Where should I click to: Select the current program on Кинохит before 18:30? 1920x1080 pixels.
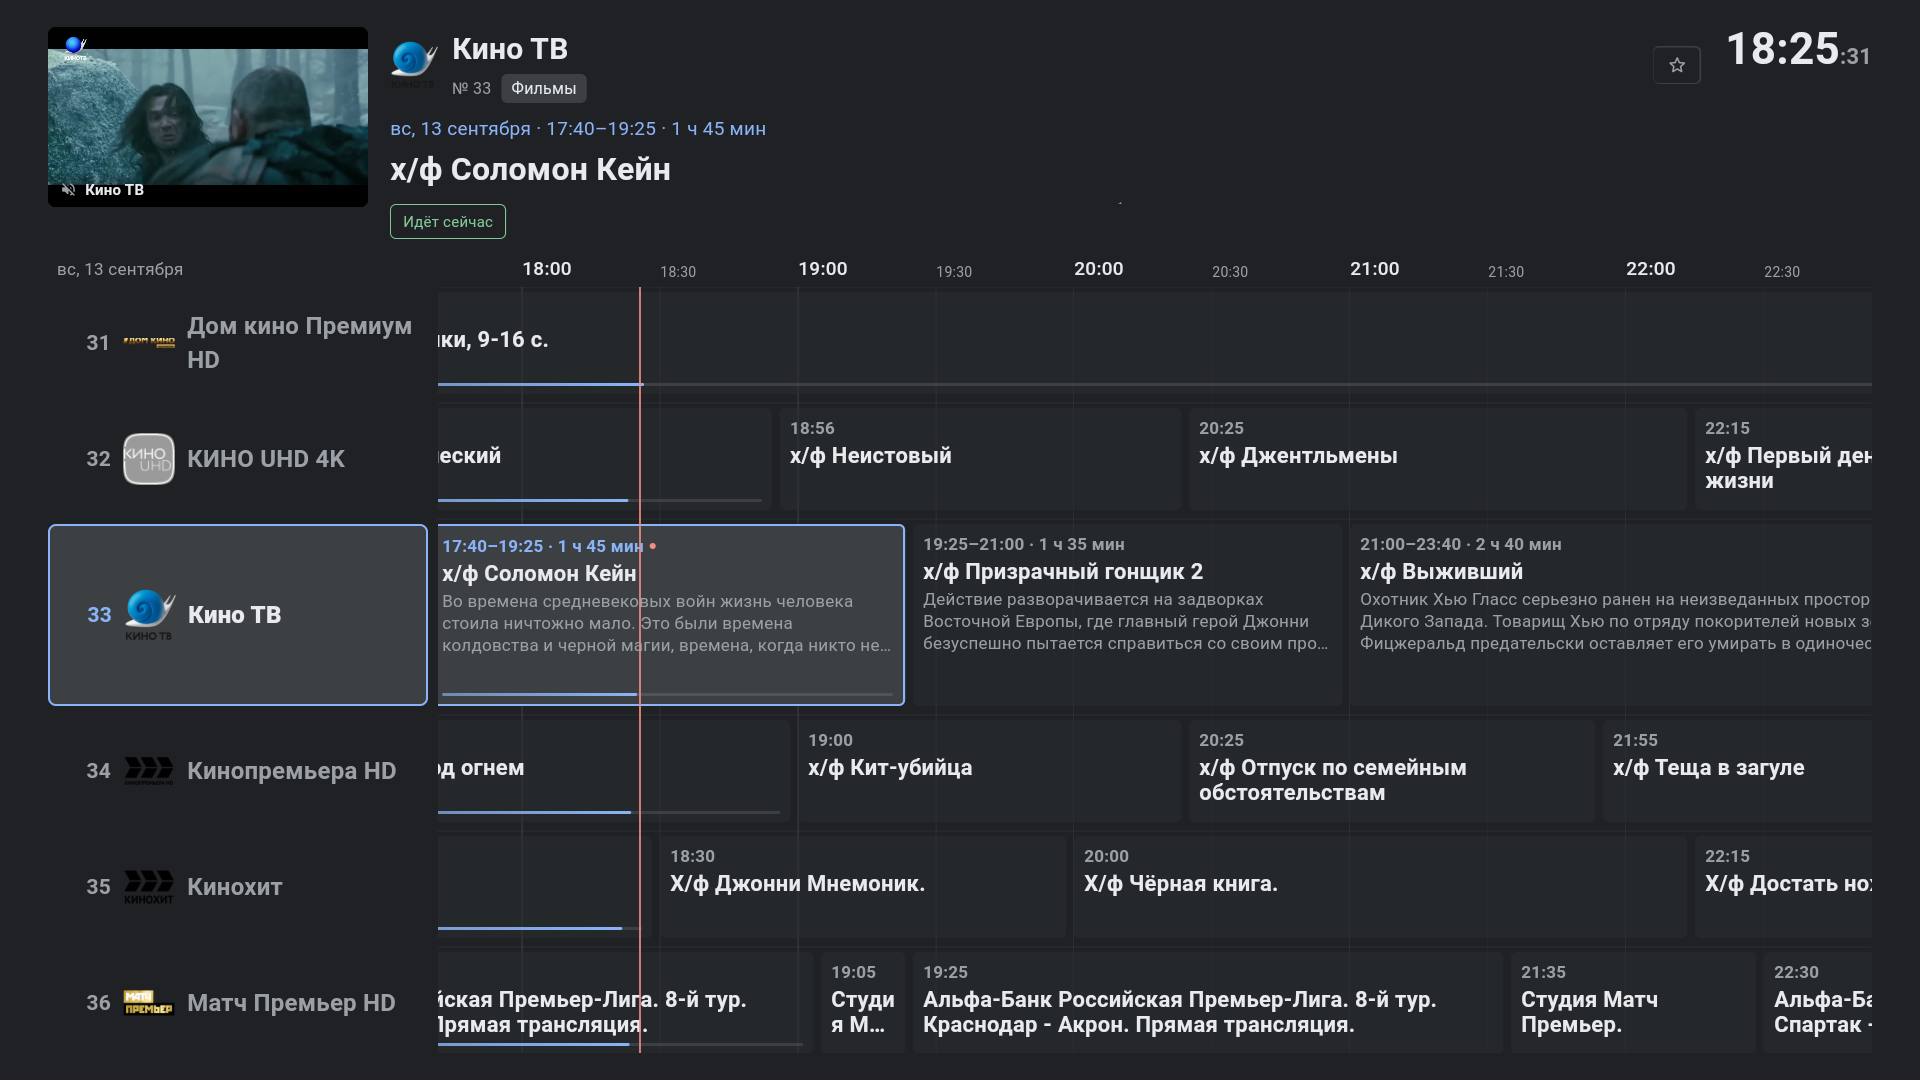[x=545, y=887]
